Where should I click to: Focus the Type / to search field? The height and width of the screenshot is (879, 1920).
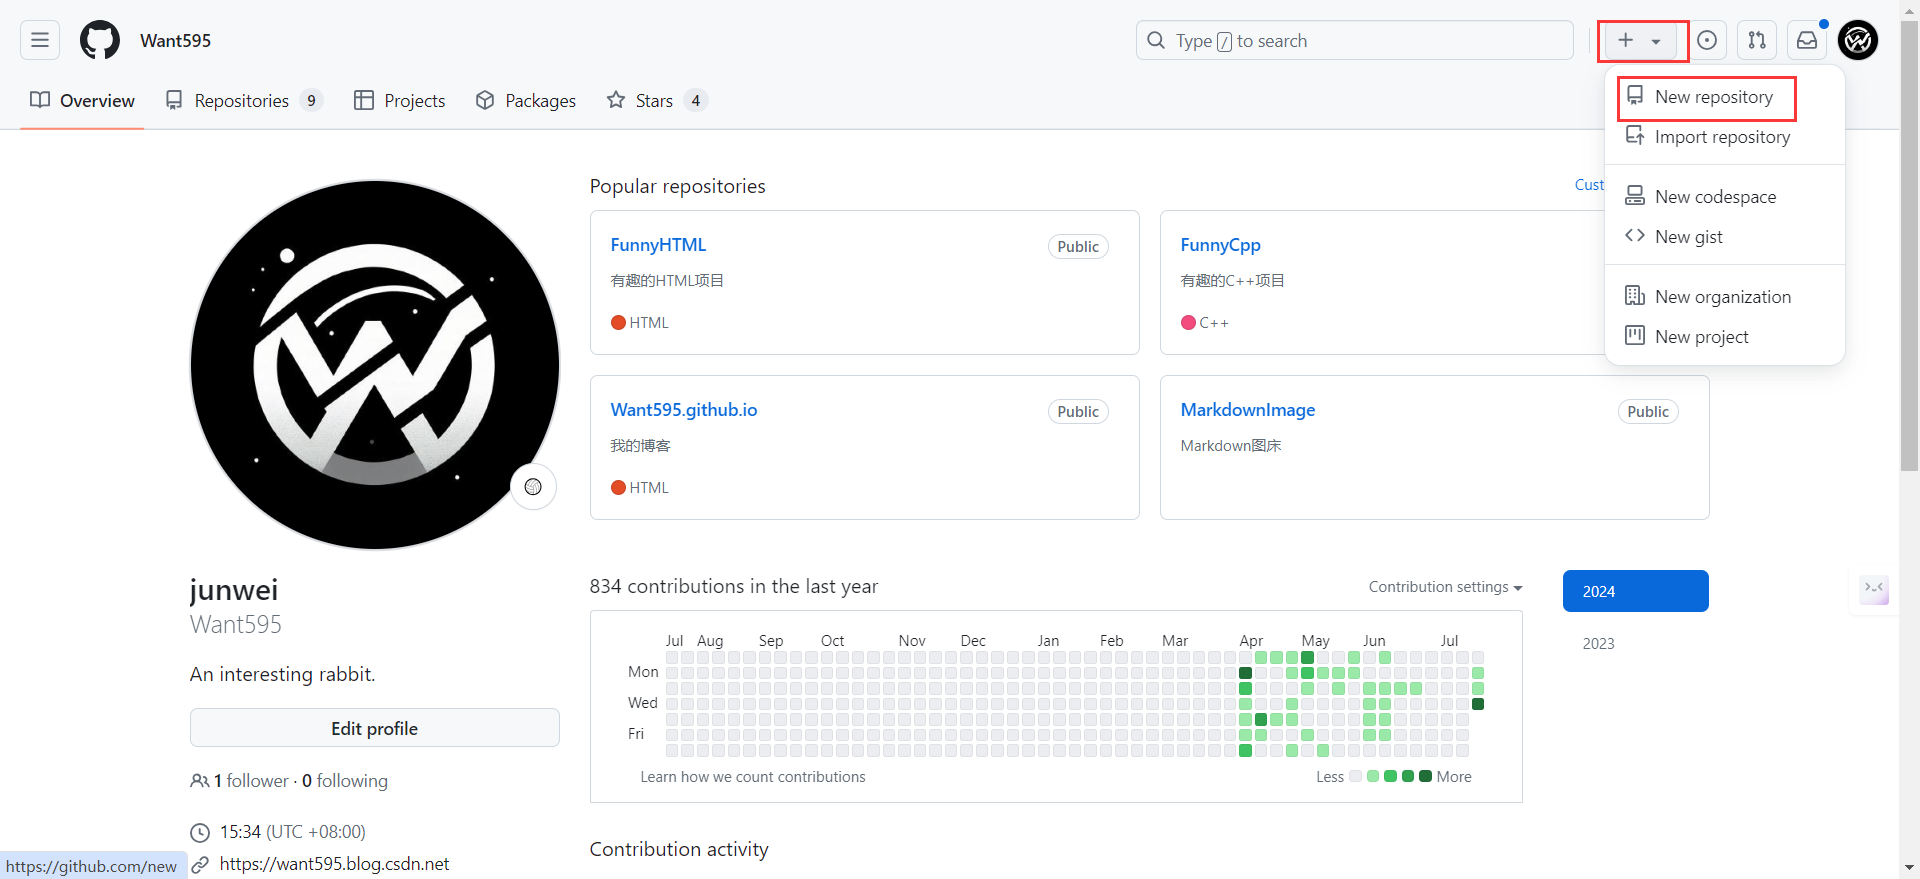[1355, 40]
